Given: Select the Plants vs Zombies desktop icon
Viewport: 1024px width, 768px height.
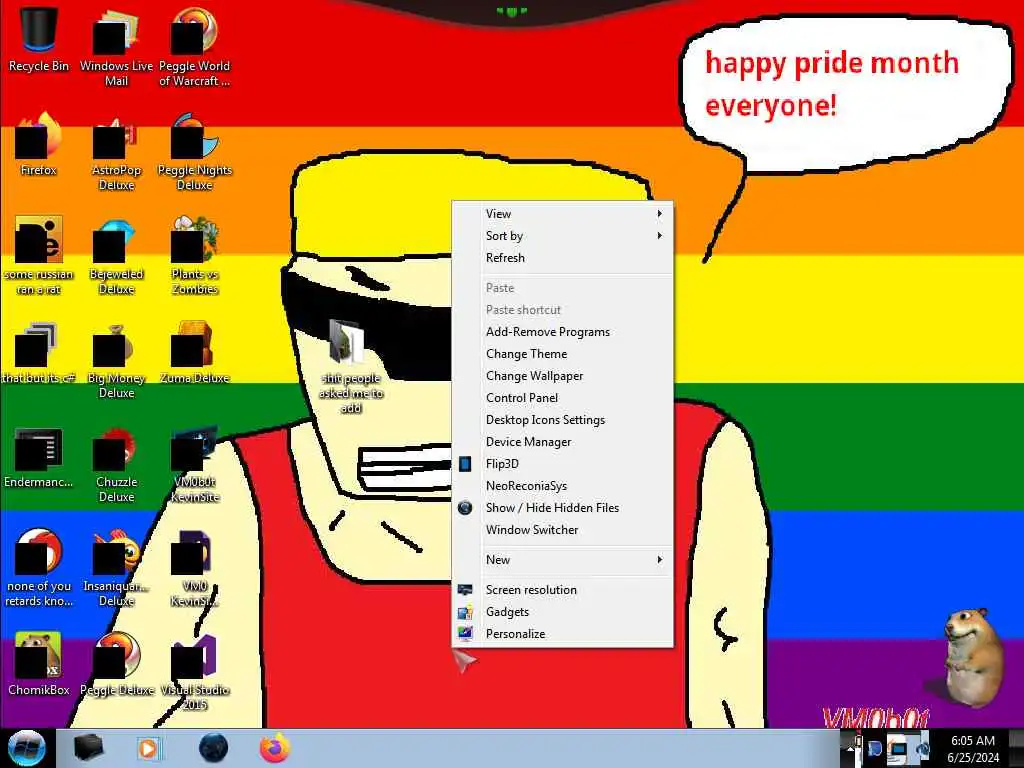Looking at the screenshot, I should [x=195, y=256].
